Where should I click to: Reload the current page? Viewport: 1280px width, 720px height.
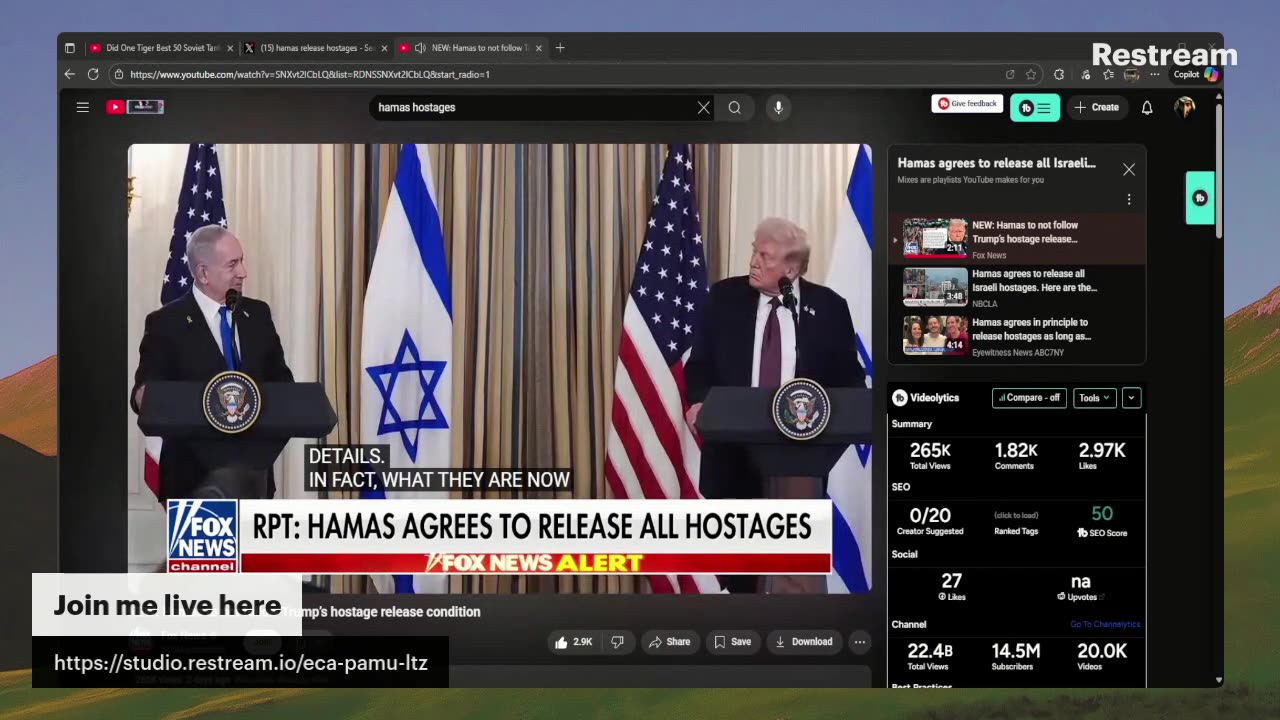[93, 74]
